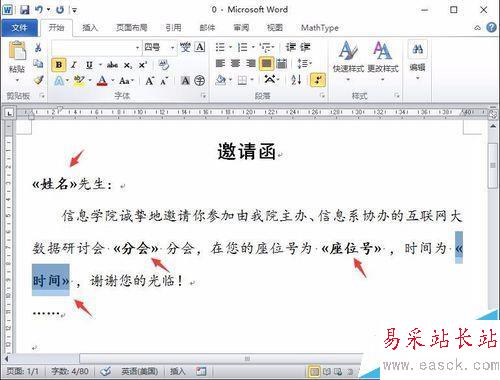The height and width of the screenshot is (380, 500).
Task: Open the 编辑 find tools
Action: (x=417, y=61)
